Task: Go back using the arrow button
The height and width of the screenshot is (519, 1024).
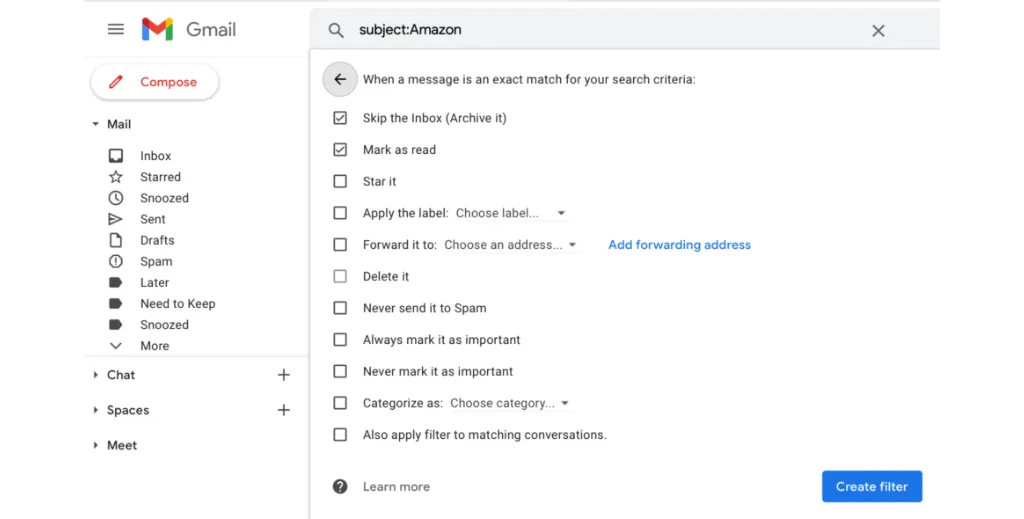Action: (340, 79)
